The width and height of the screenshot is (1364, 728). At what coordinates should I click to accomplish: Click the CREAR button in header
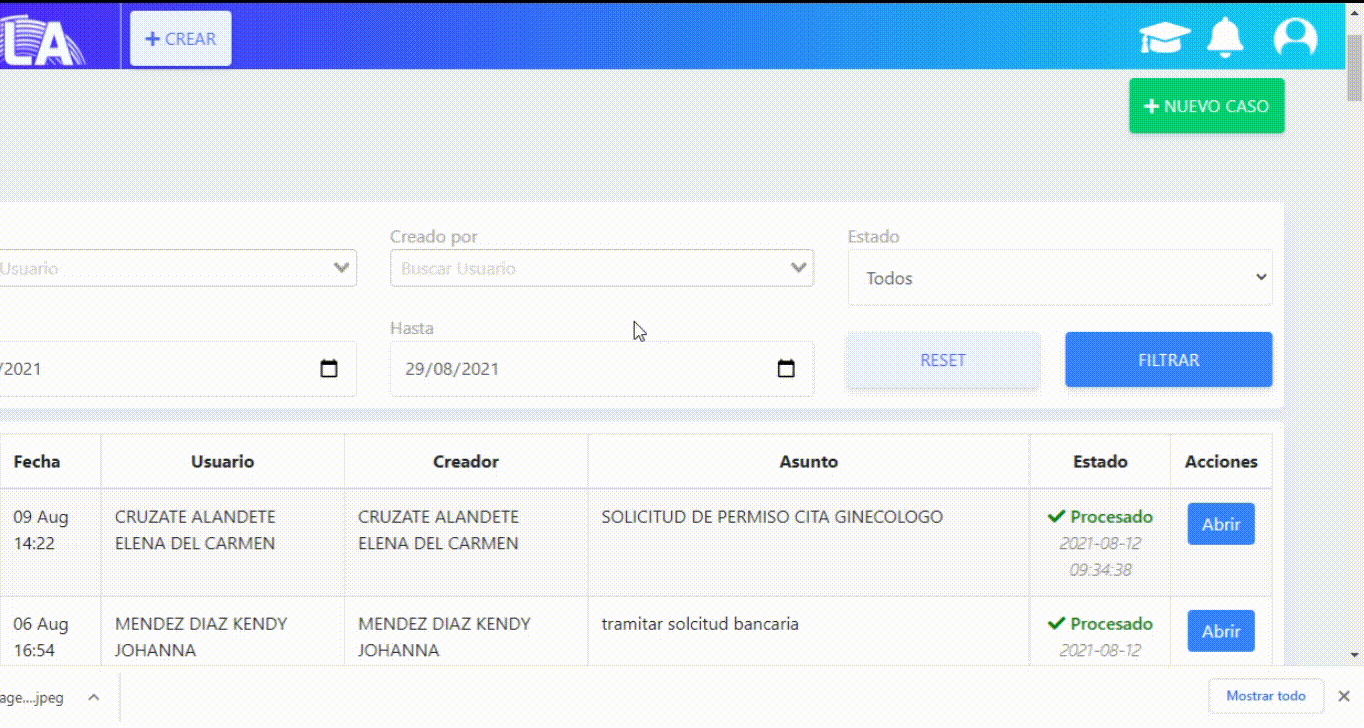[181, 39]
